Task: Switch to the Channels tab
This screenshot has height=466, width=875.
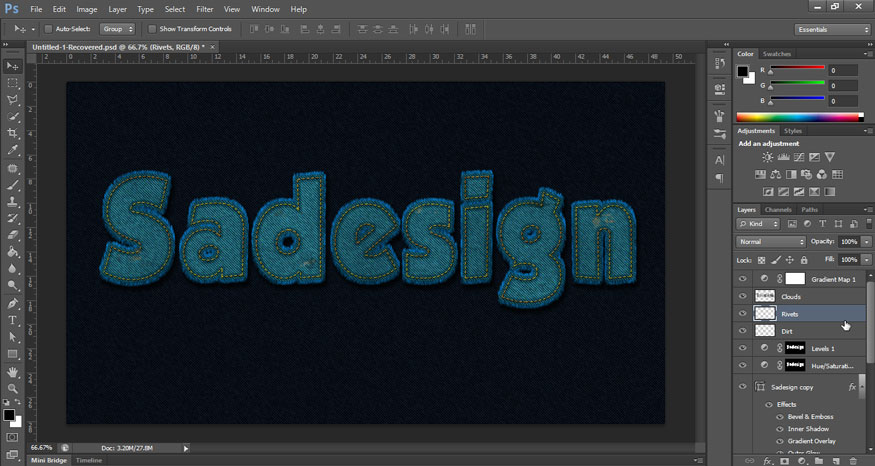Action: (x=778, y=210)
